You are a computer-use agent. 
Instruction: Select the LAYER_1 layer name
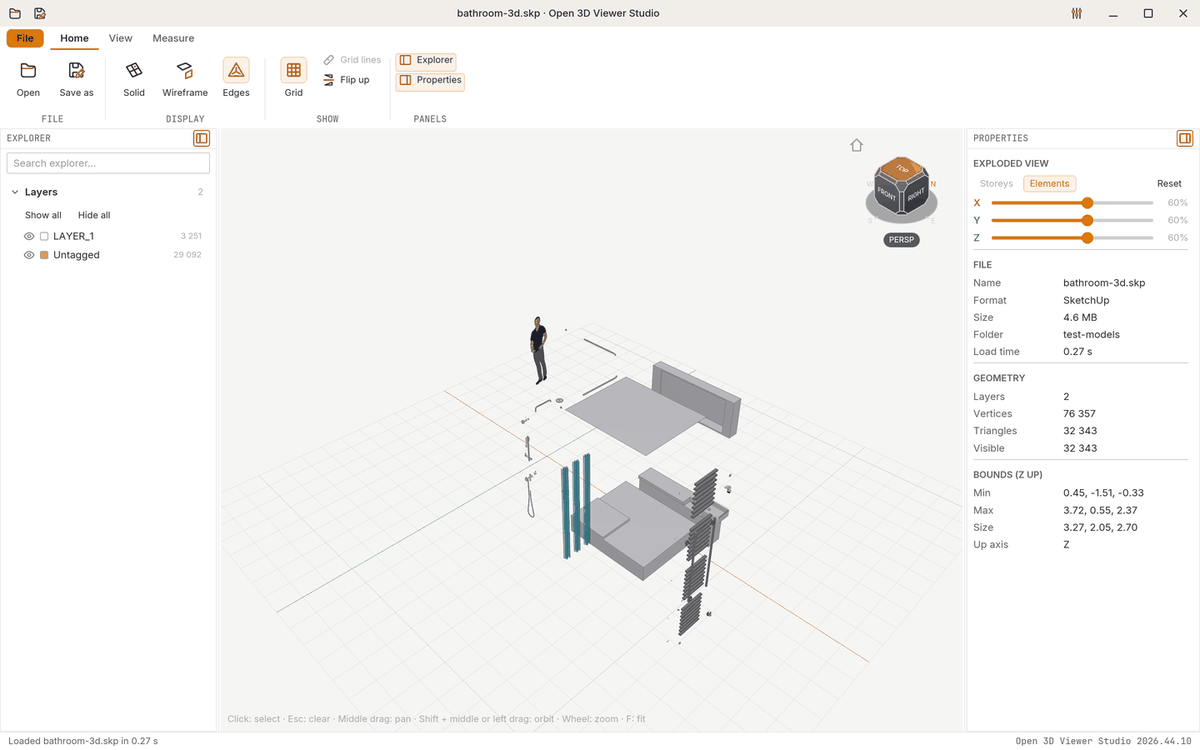[x=73, y=236]
